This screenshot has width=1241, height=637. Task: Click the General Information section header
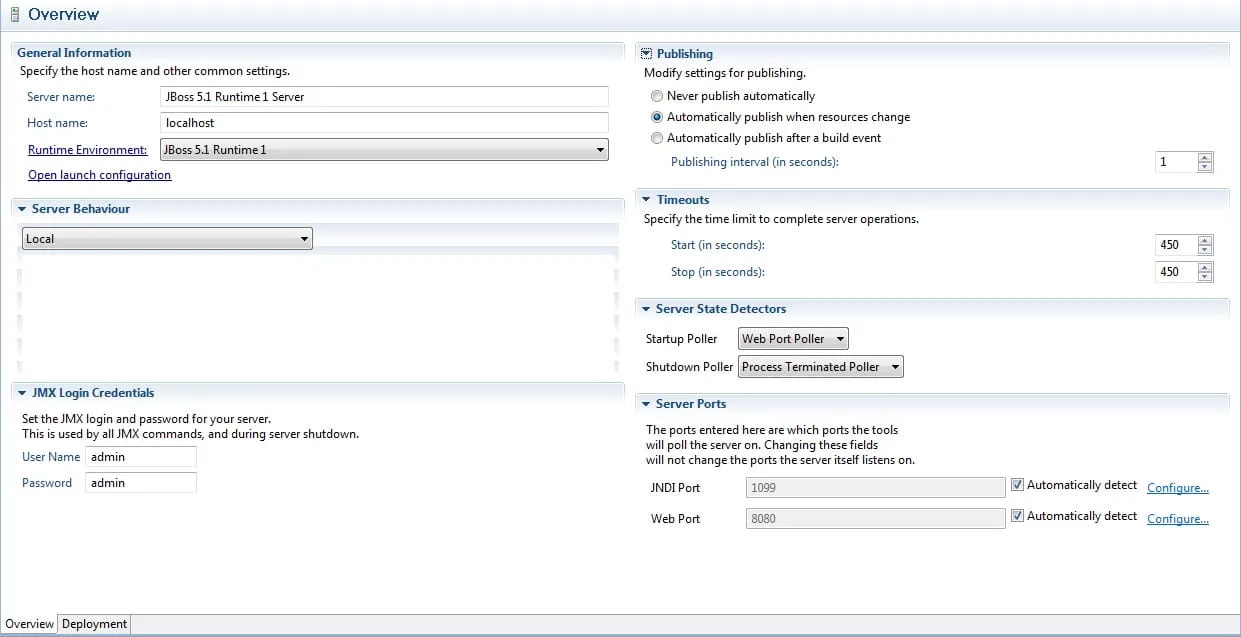[74, 53]
